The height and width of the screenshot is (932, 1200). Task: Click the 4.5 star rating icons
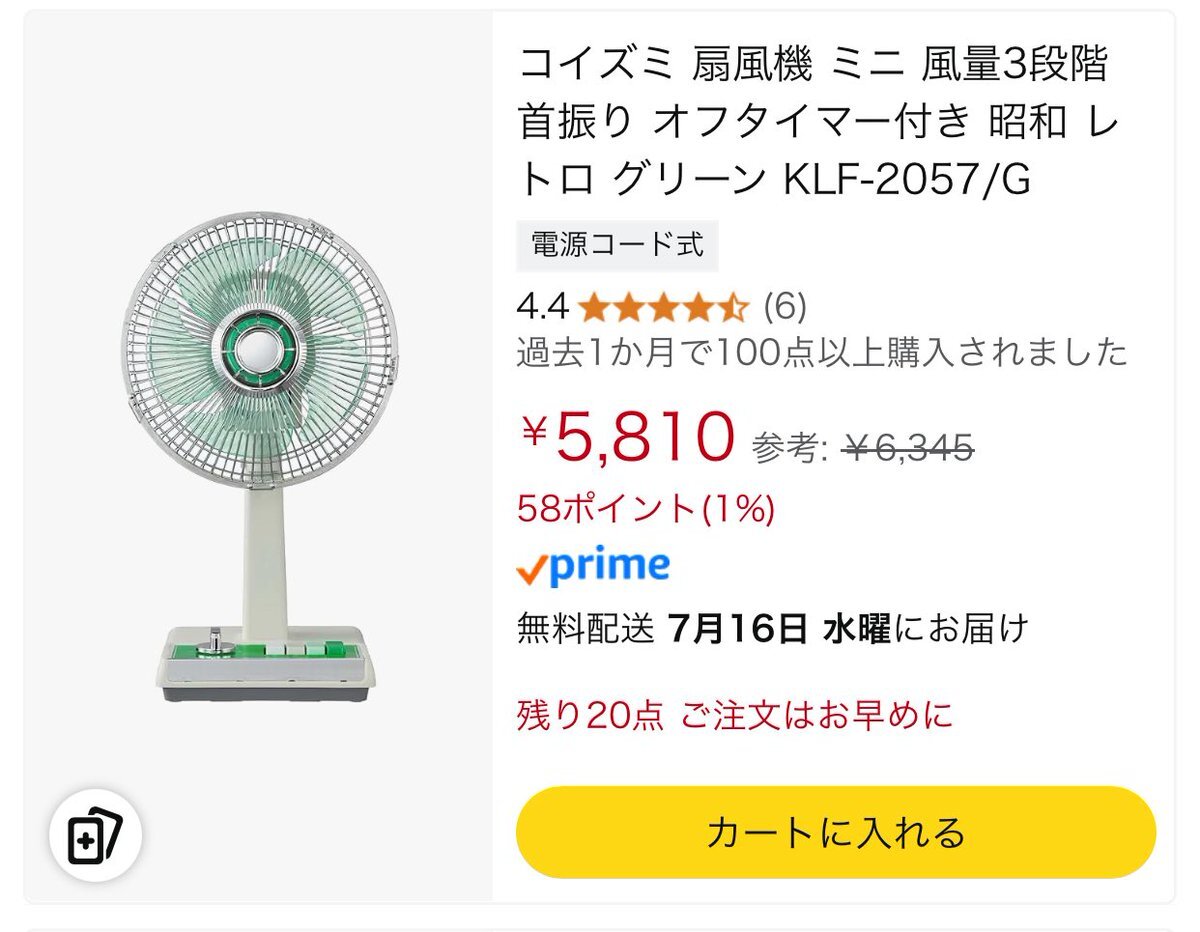point(663,306)
